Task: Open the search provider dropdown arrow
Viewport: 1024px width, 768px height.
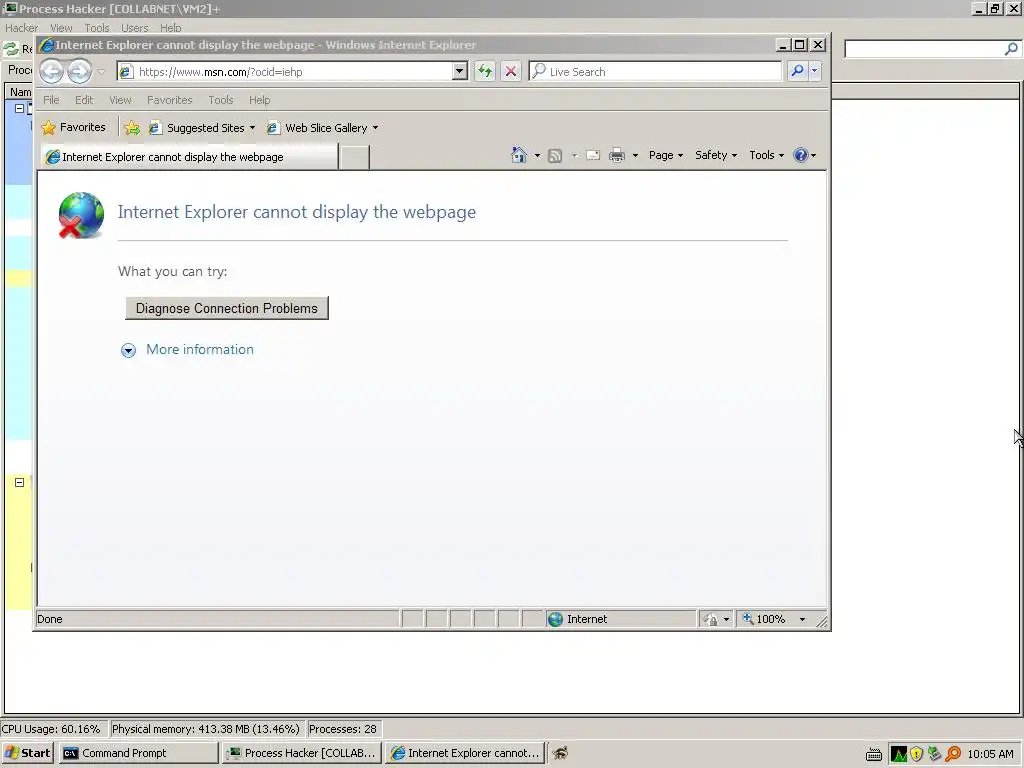Action: point(814,71)
